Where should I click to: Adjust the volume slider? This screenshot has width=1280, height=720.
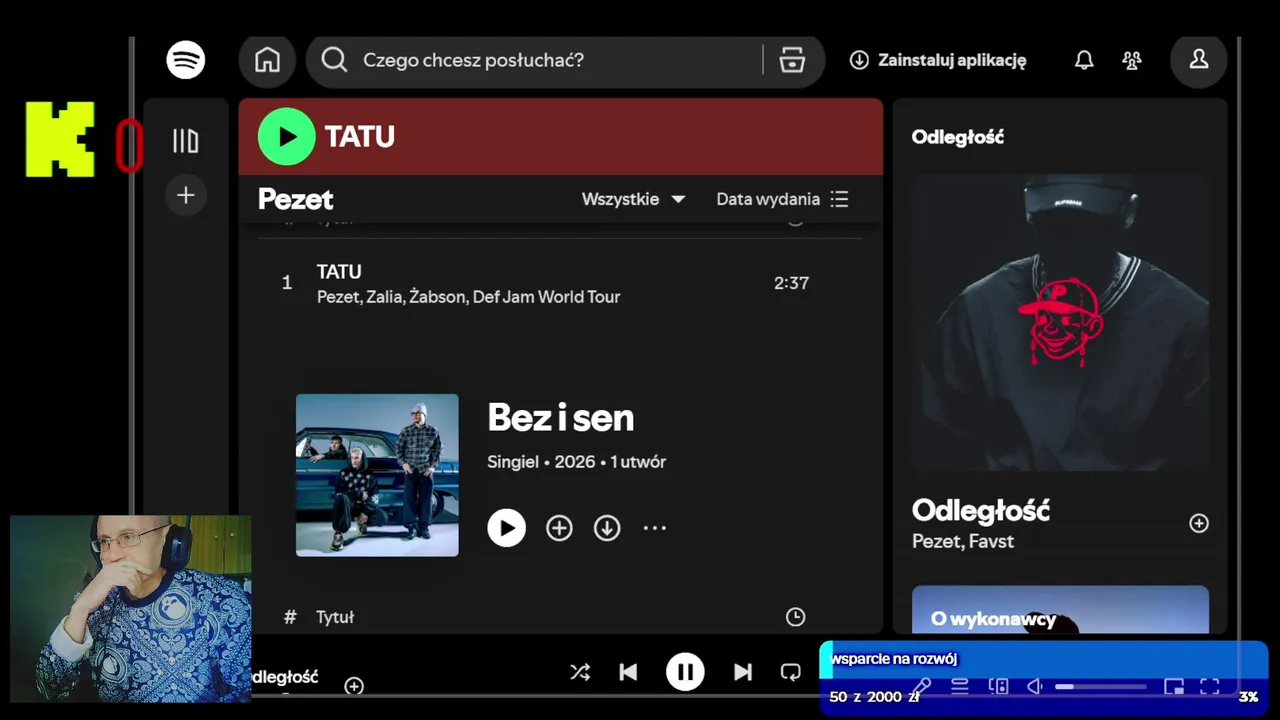1101,687
